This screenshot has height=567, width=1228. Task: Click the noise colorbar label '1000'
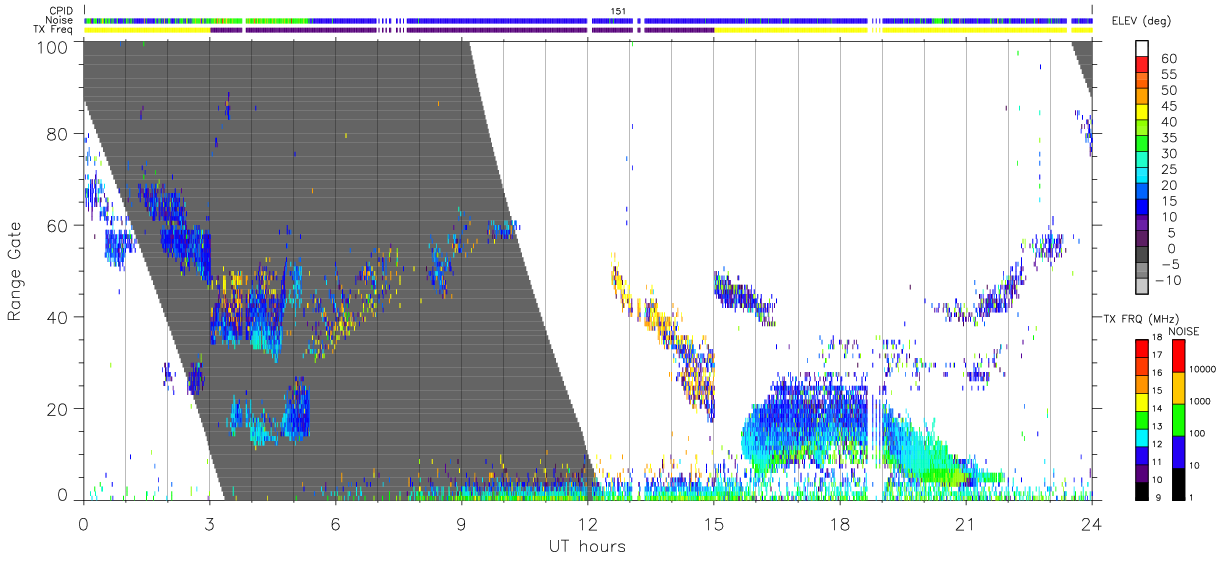1202,401
